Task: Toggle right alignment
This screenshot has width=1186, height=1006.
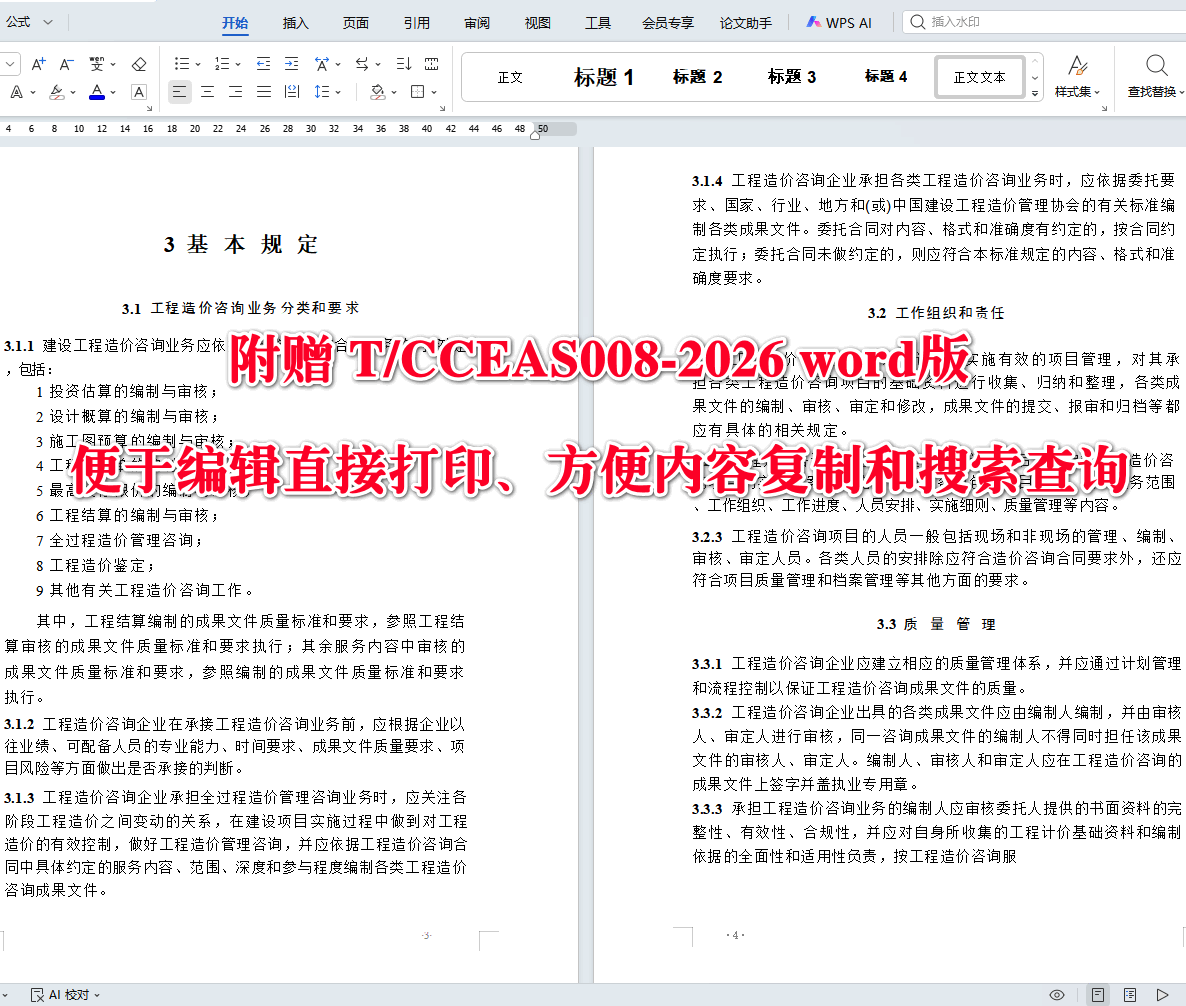Action: [x=235, y=92]
